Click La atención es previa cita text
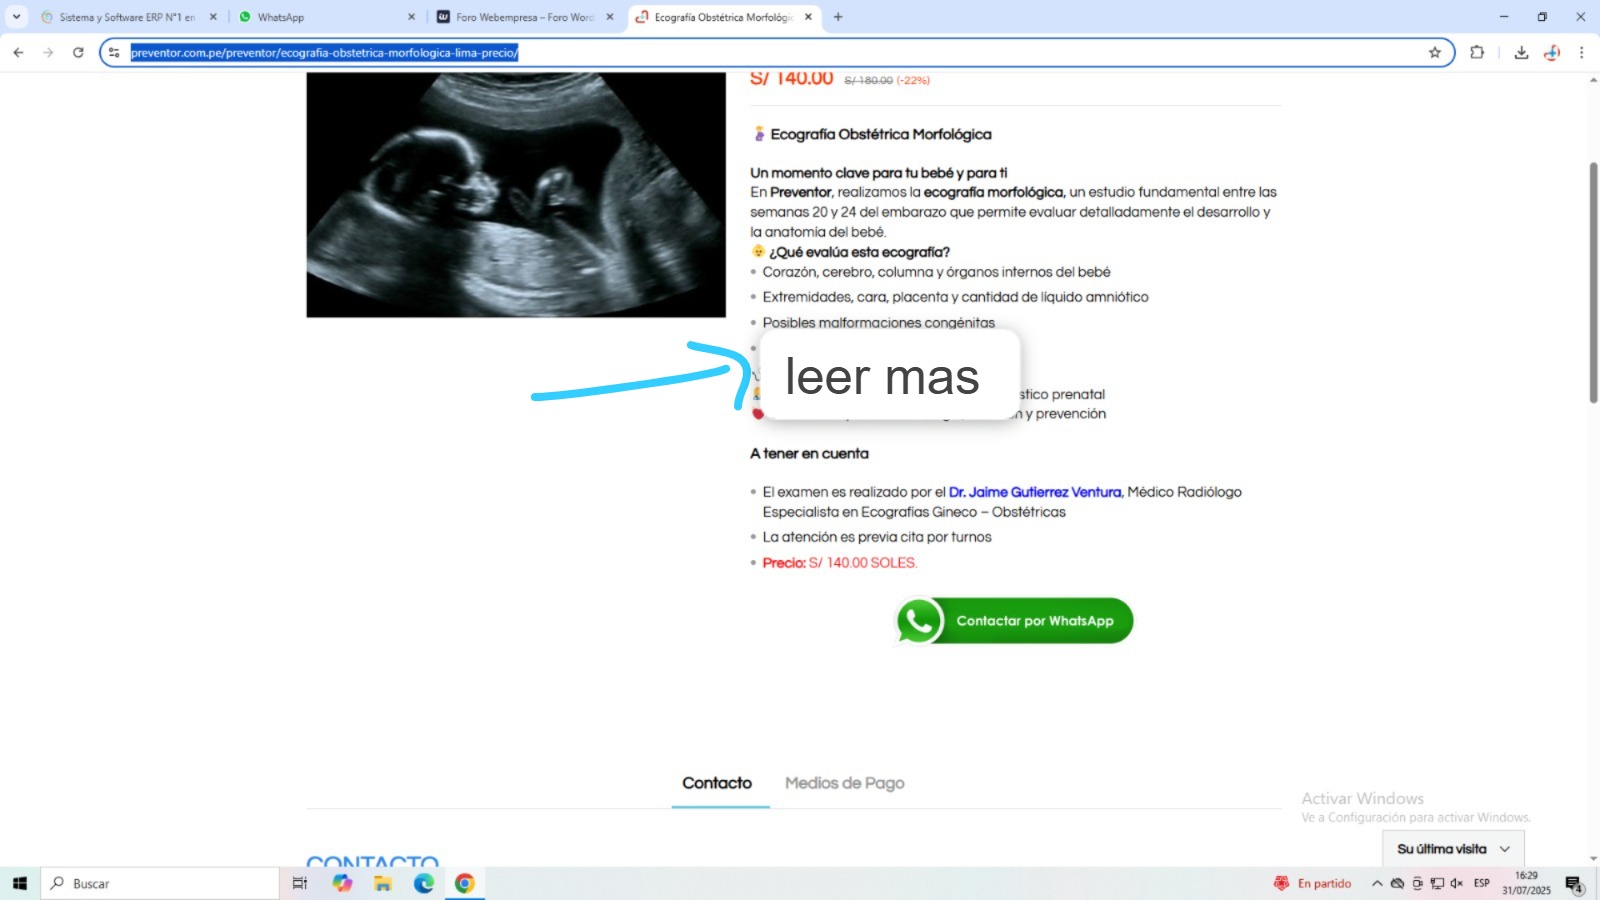 (877, 537)
